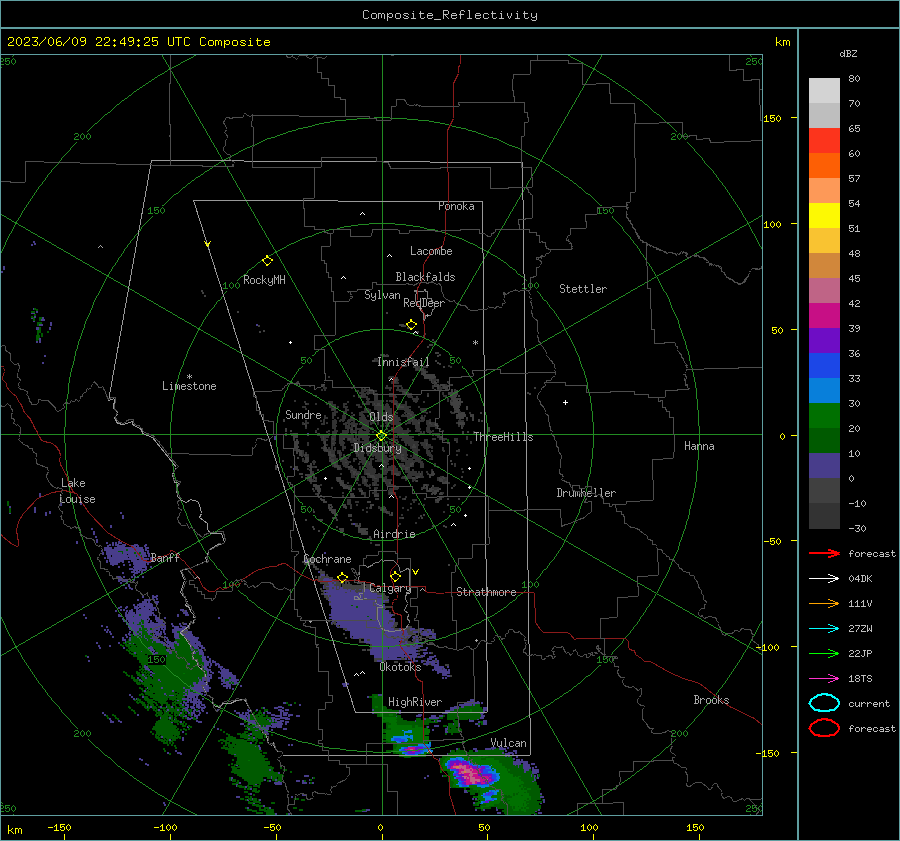Click the yellow diamond marker near RockyMH
The width and height of the screenshot is (900, 841).
coord(267,261)
